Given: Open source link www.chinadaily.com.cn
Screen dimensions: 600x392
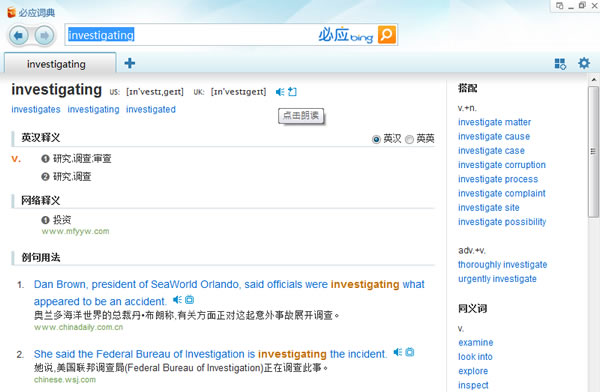Looking at the screenshot, I should click(x=78, y=327).
